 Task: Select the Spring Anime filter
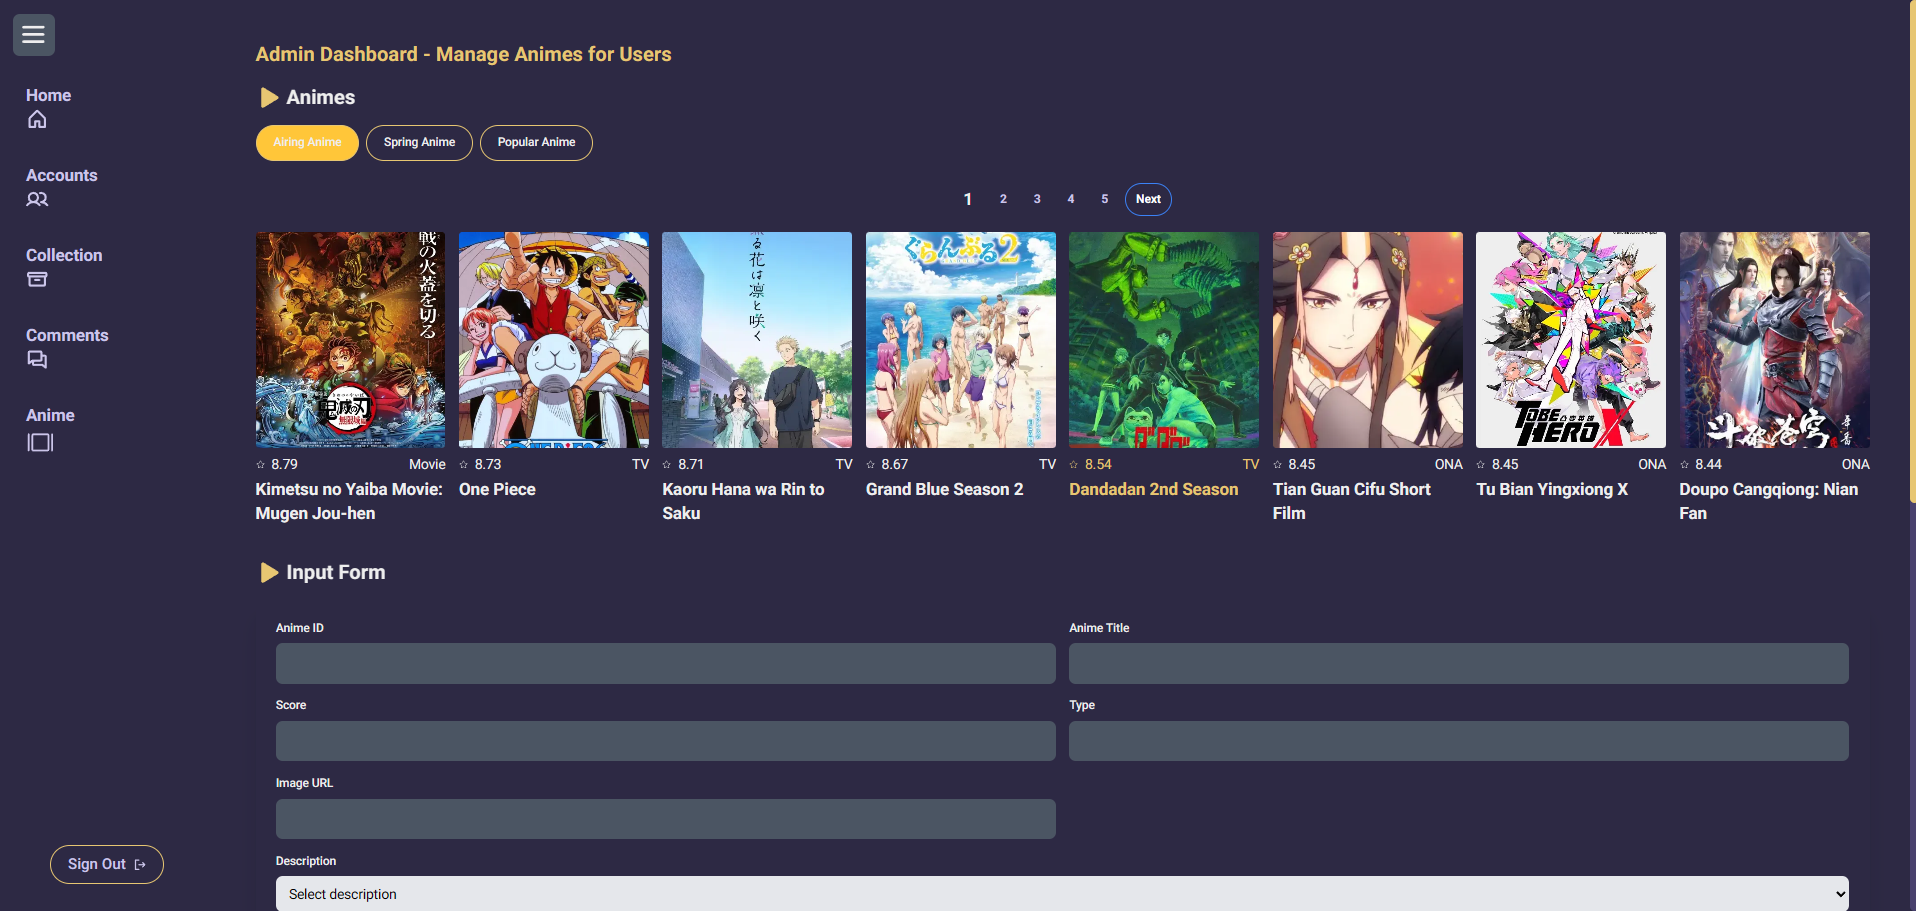point(419,143)
